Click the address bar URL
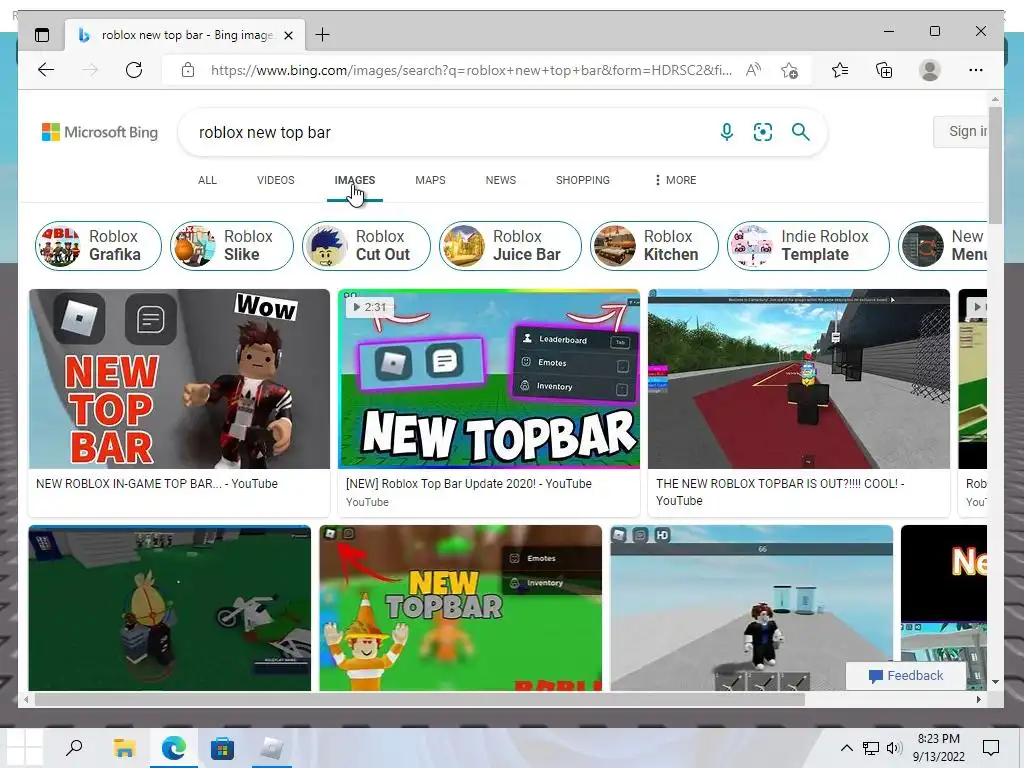The width and height of the screenshot is (1024, 768). (x=472, y=70)
